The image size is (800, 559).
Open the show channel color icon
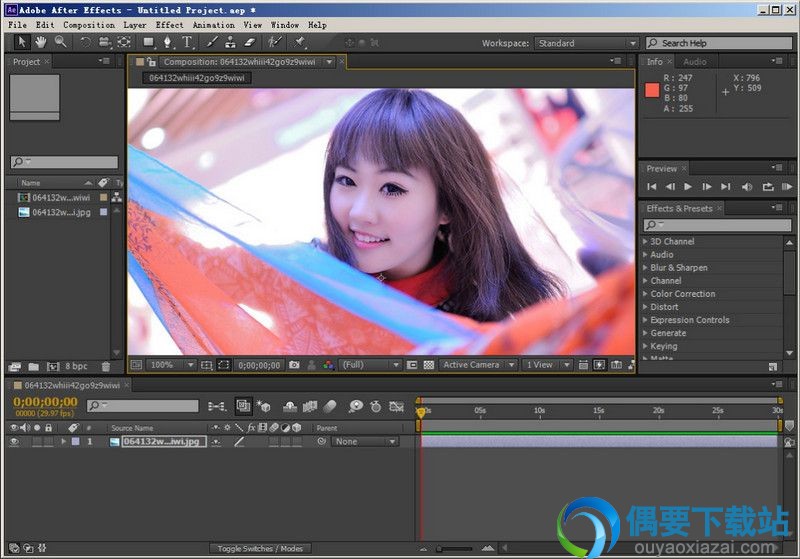tap(329, 365)
